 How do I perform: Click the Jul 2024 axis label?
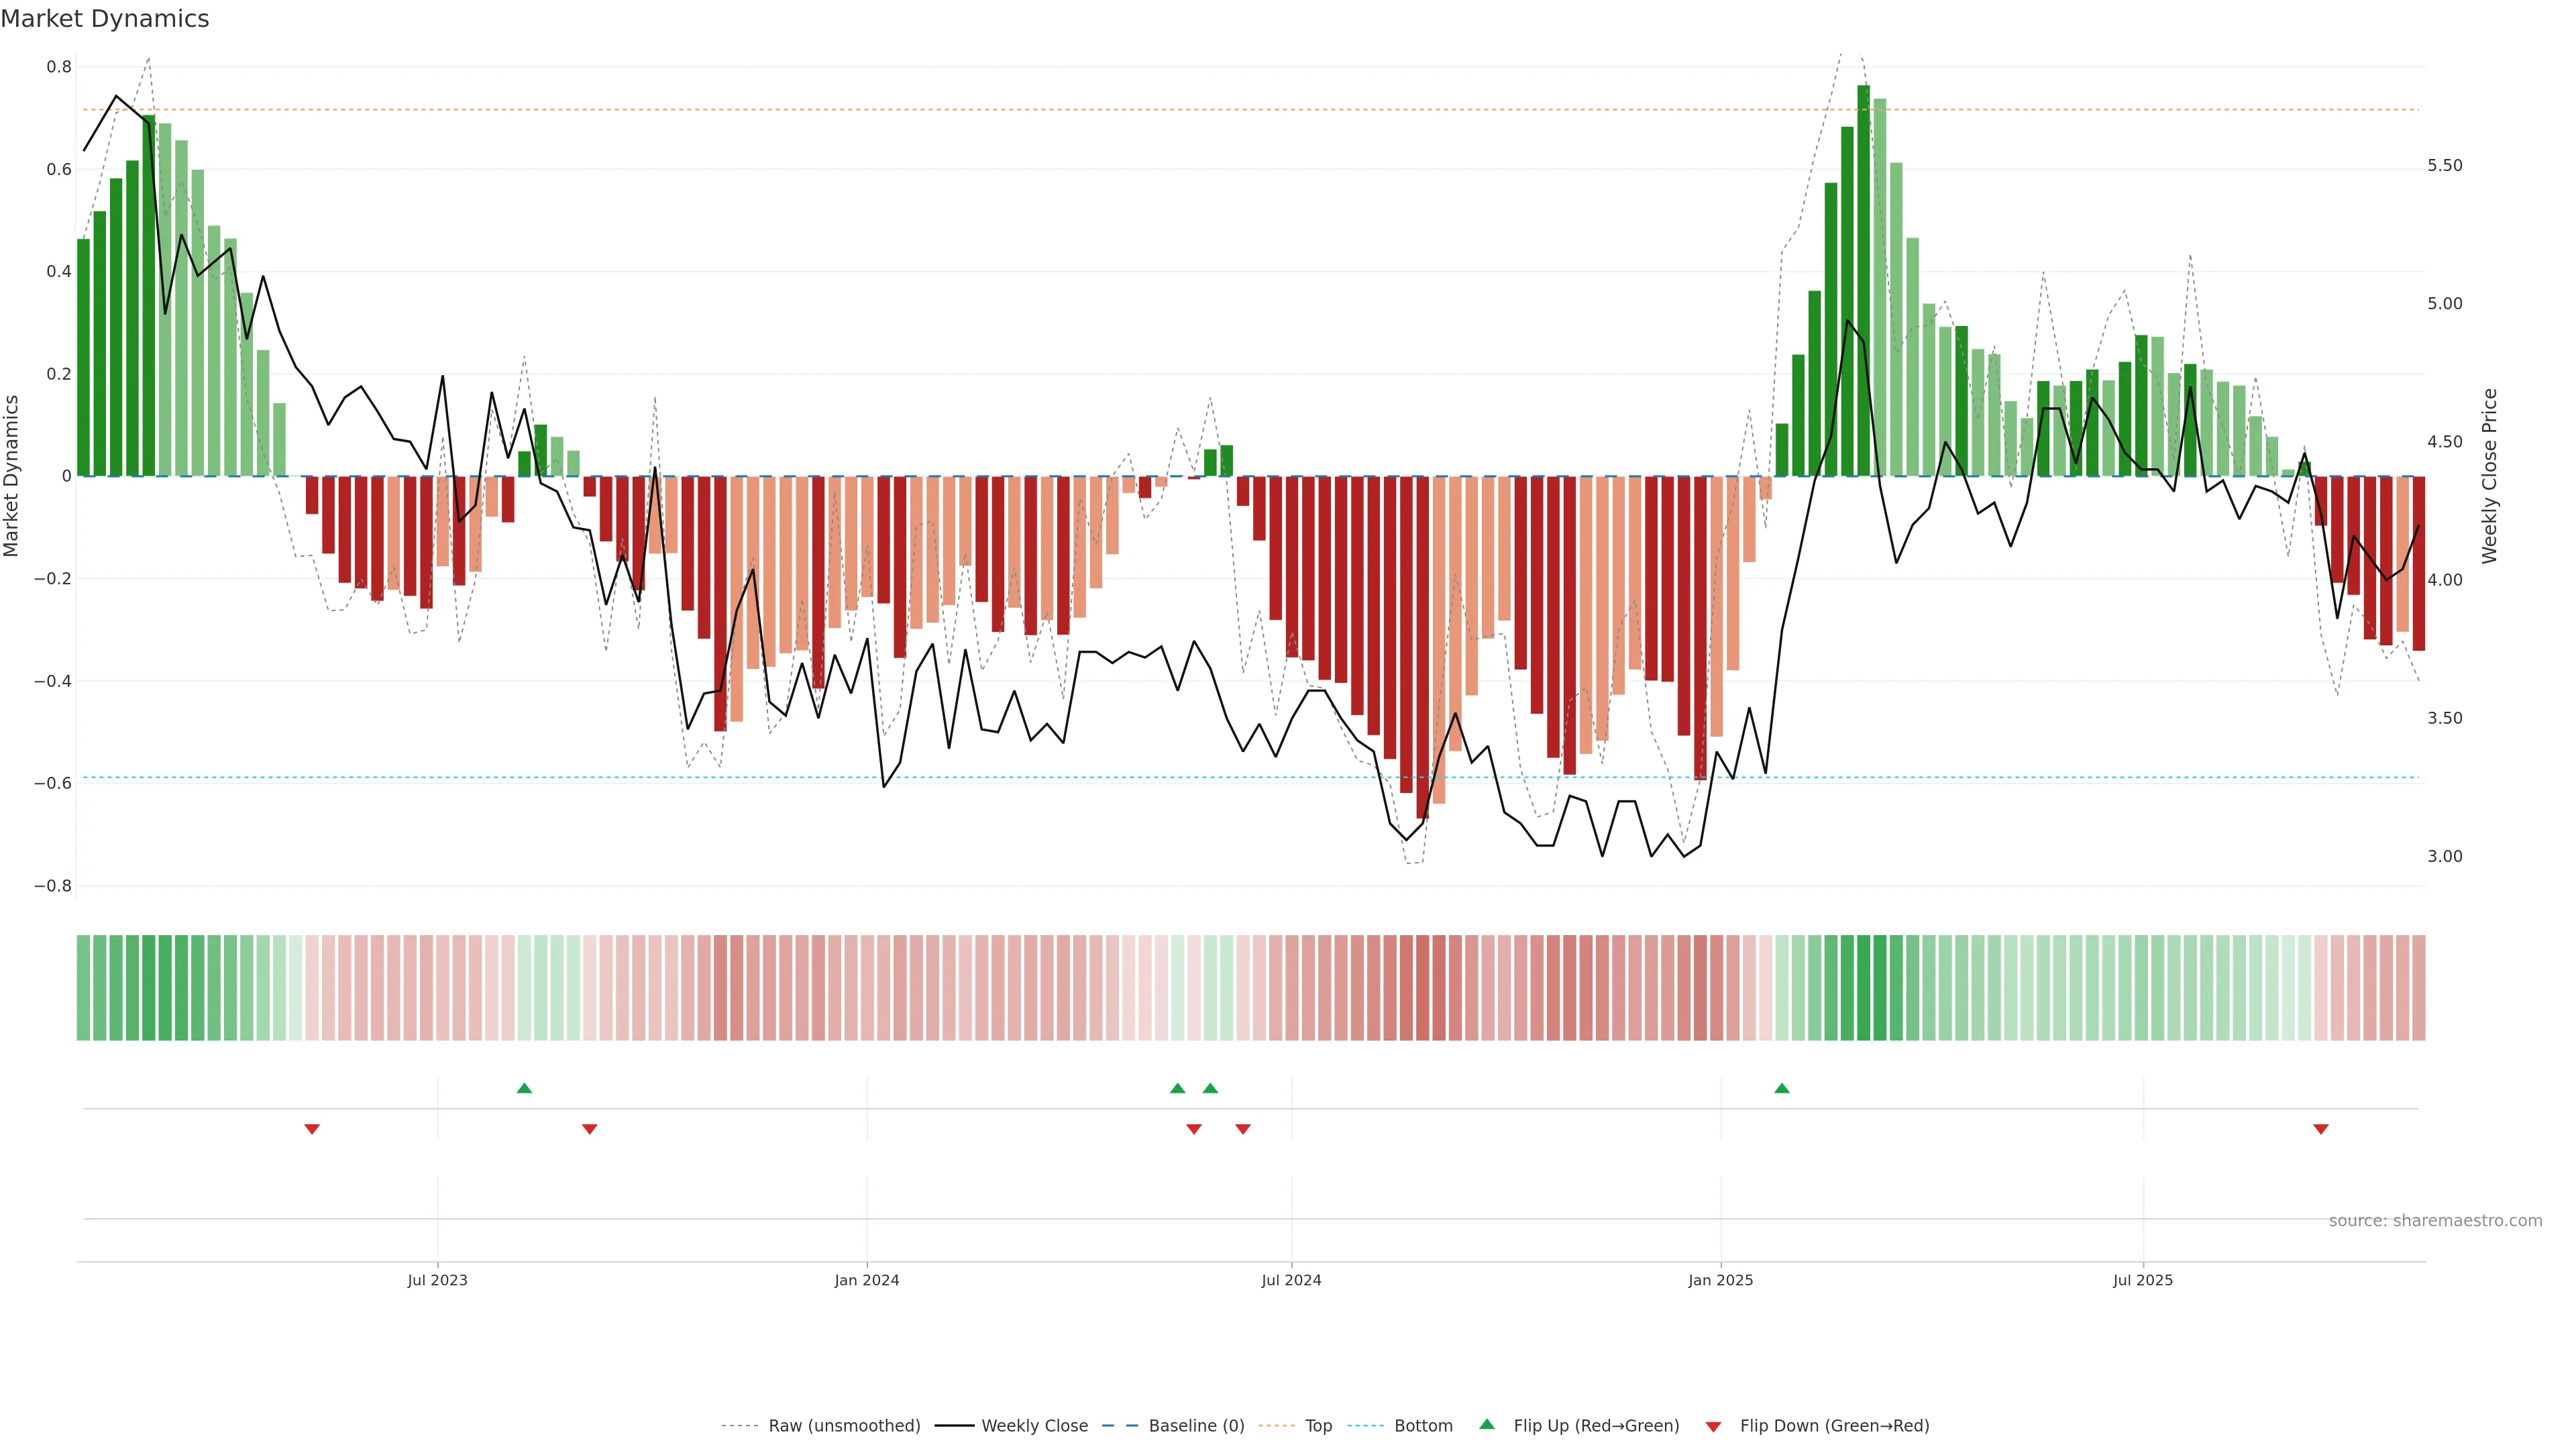click(x=1290, y=1280)
